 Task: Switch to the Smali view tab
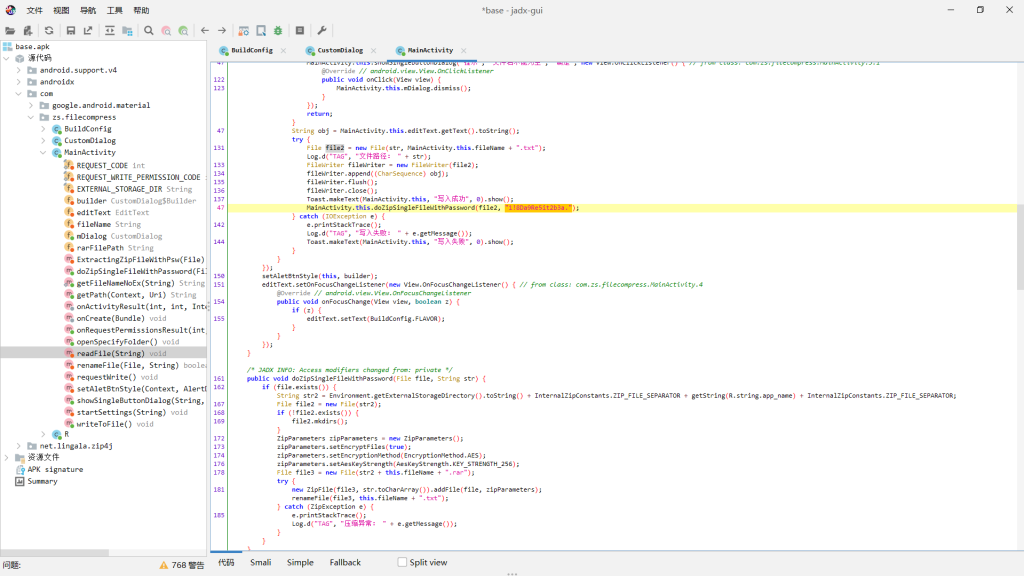pos(261,562)
